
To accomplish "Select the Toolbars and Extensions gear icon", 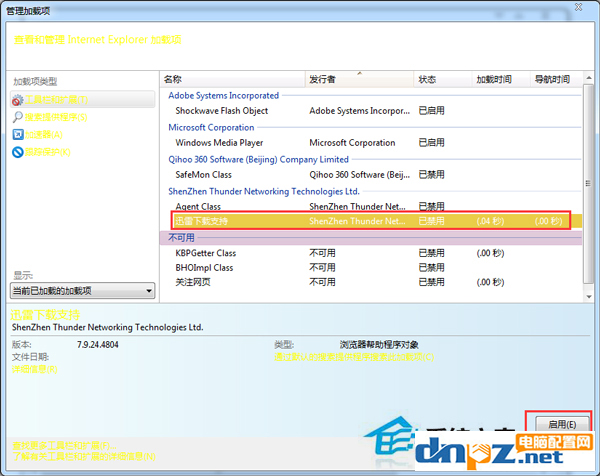I will click(18, 100).
